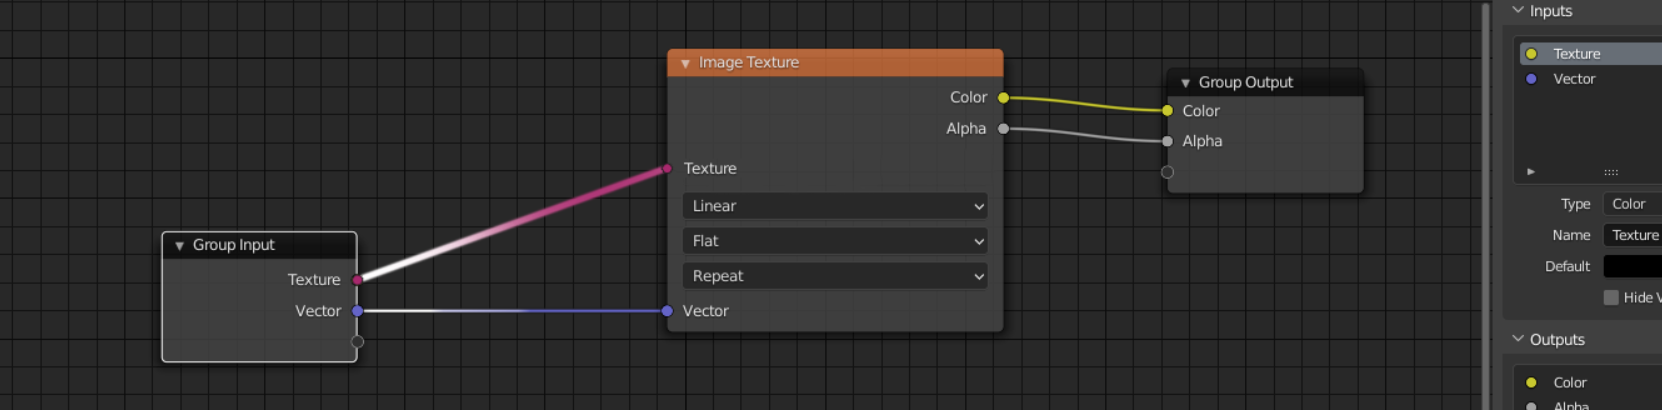Collapse the Group Output node arrow
This screenshot has height=410, width=1662.
coord(1185,83)
